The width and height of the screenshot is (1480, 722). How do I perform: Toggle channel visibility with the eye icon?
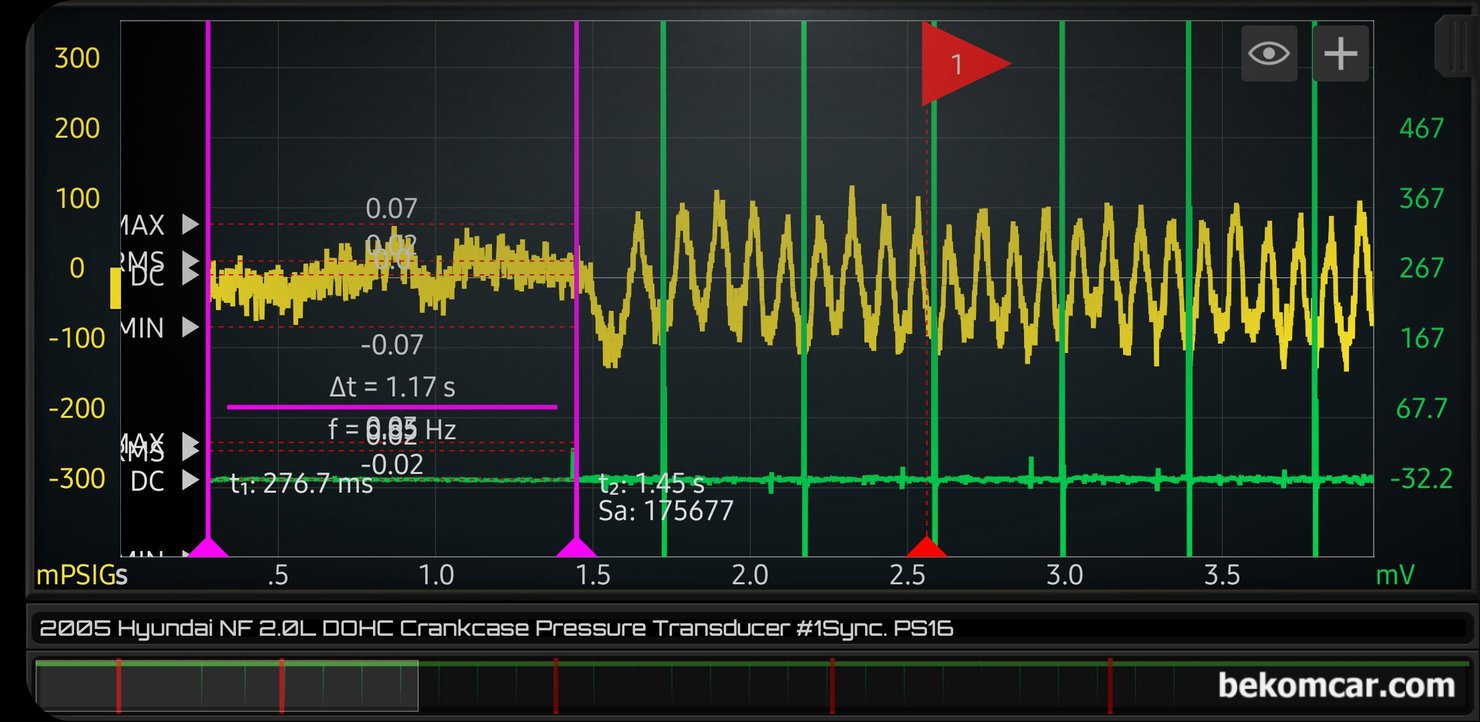[x=1269, y=53]
